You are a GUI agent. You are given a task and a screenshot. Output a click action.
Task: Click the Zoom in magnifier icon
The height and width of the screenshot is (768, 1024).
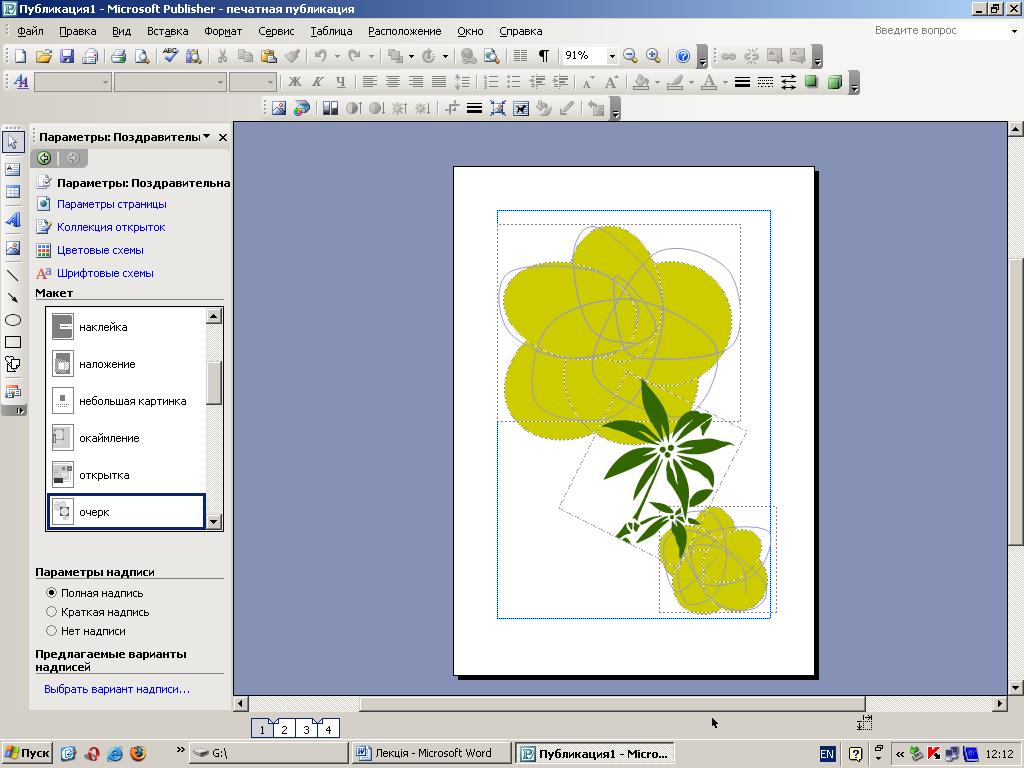click(x=653, y=56)
